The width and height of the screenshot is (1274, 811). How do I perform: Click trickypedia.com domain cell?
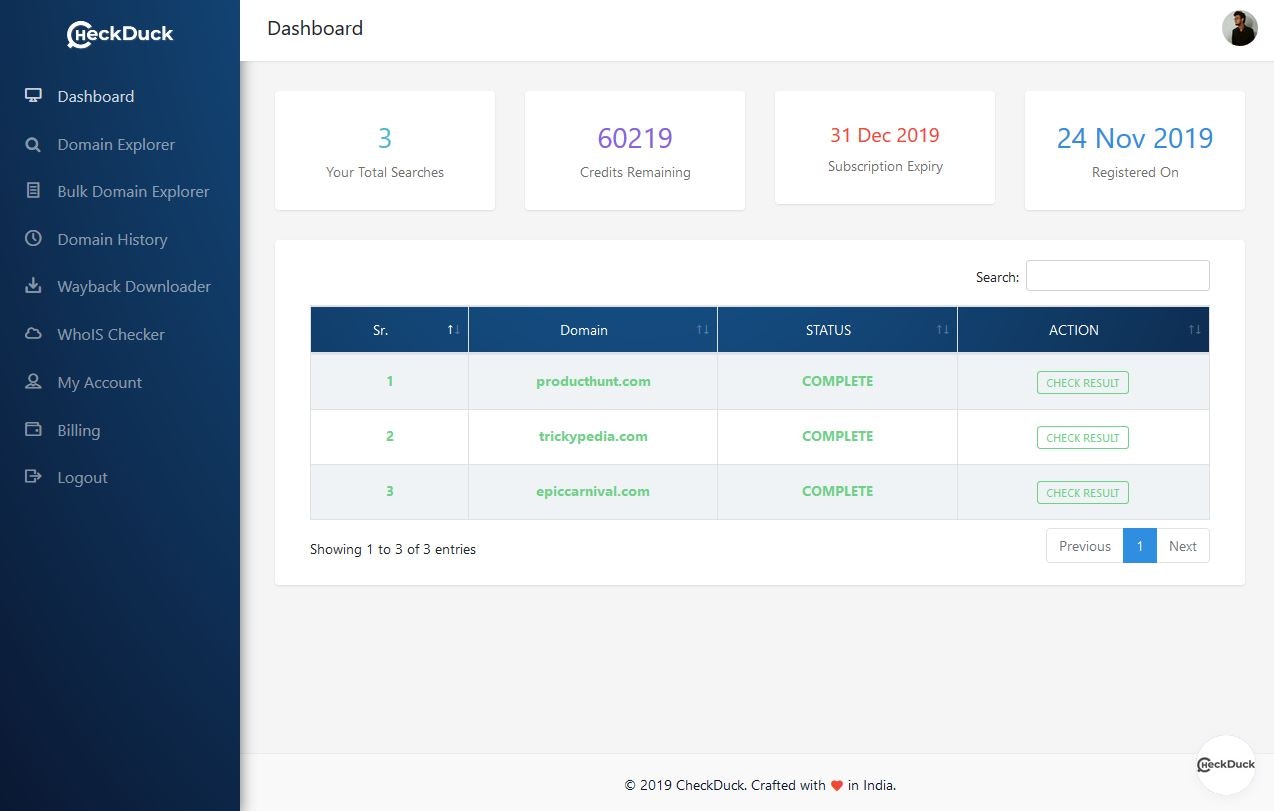[593, 436]
